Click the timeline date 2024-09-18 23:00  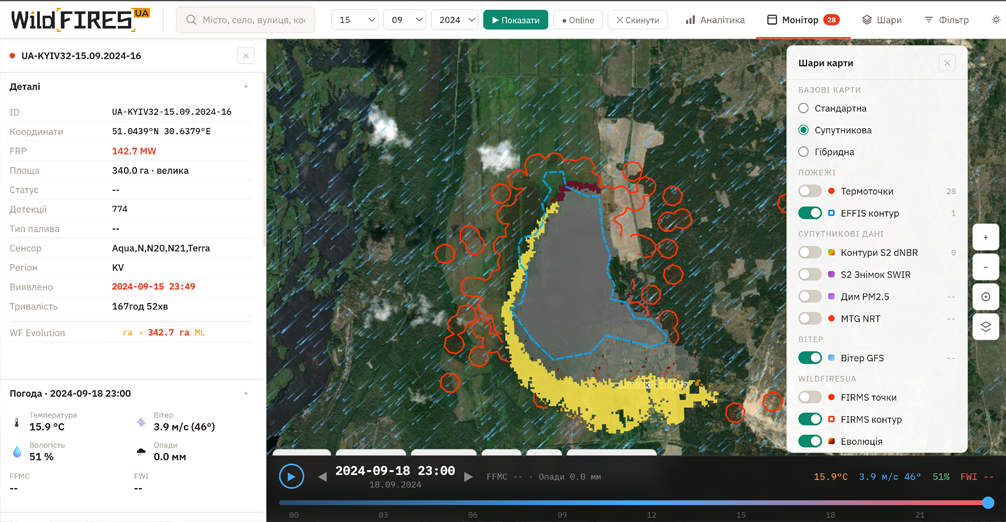coord(395,471)
